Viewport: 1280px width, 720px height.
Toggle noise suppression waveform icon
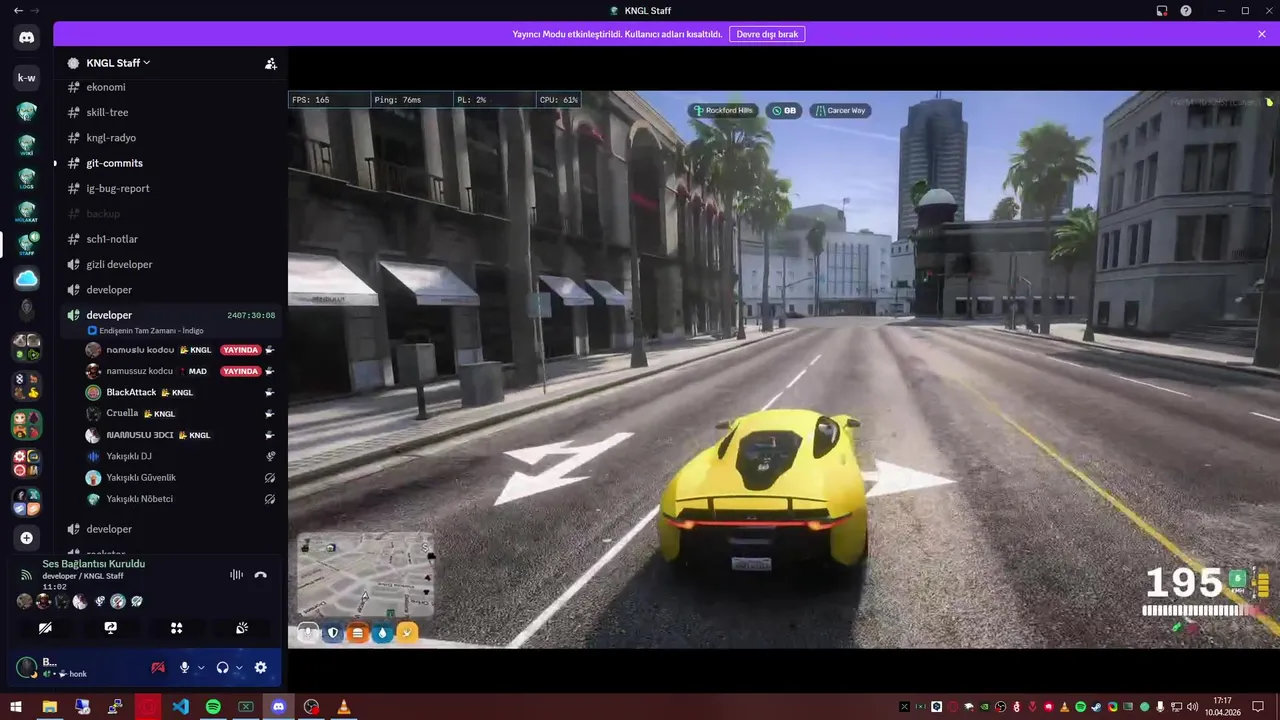point(236,575)
